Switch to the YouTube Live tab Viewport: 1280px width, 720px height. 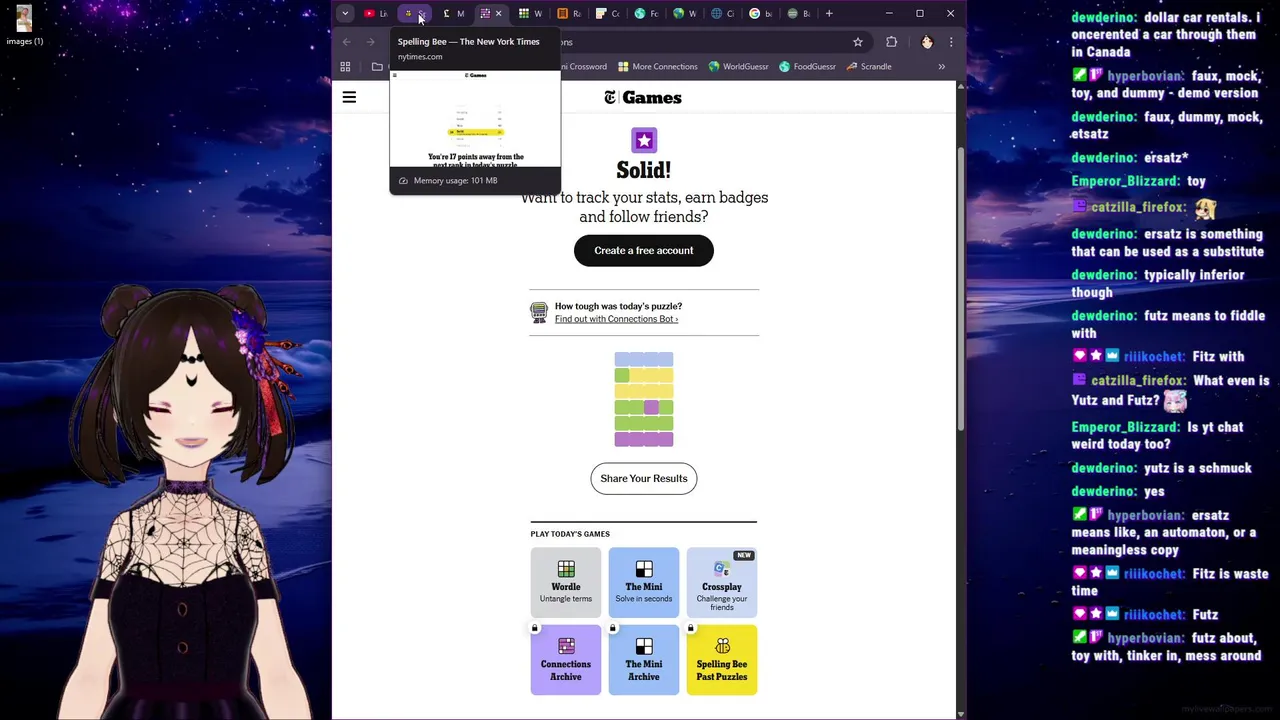coord(376,14)
